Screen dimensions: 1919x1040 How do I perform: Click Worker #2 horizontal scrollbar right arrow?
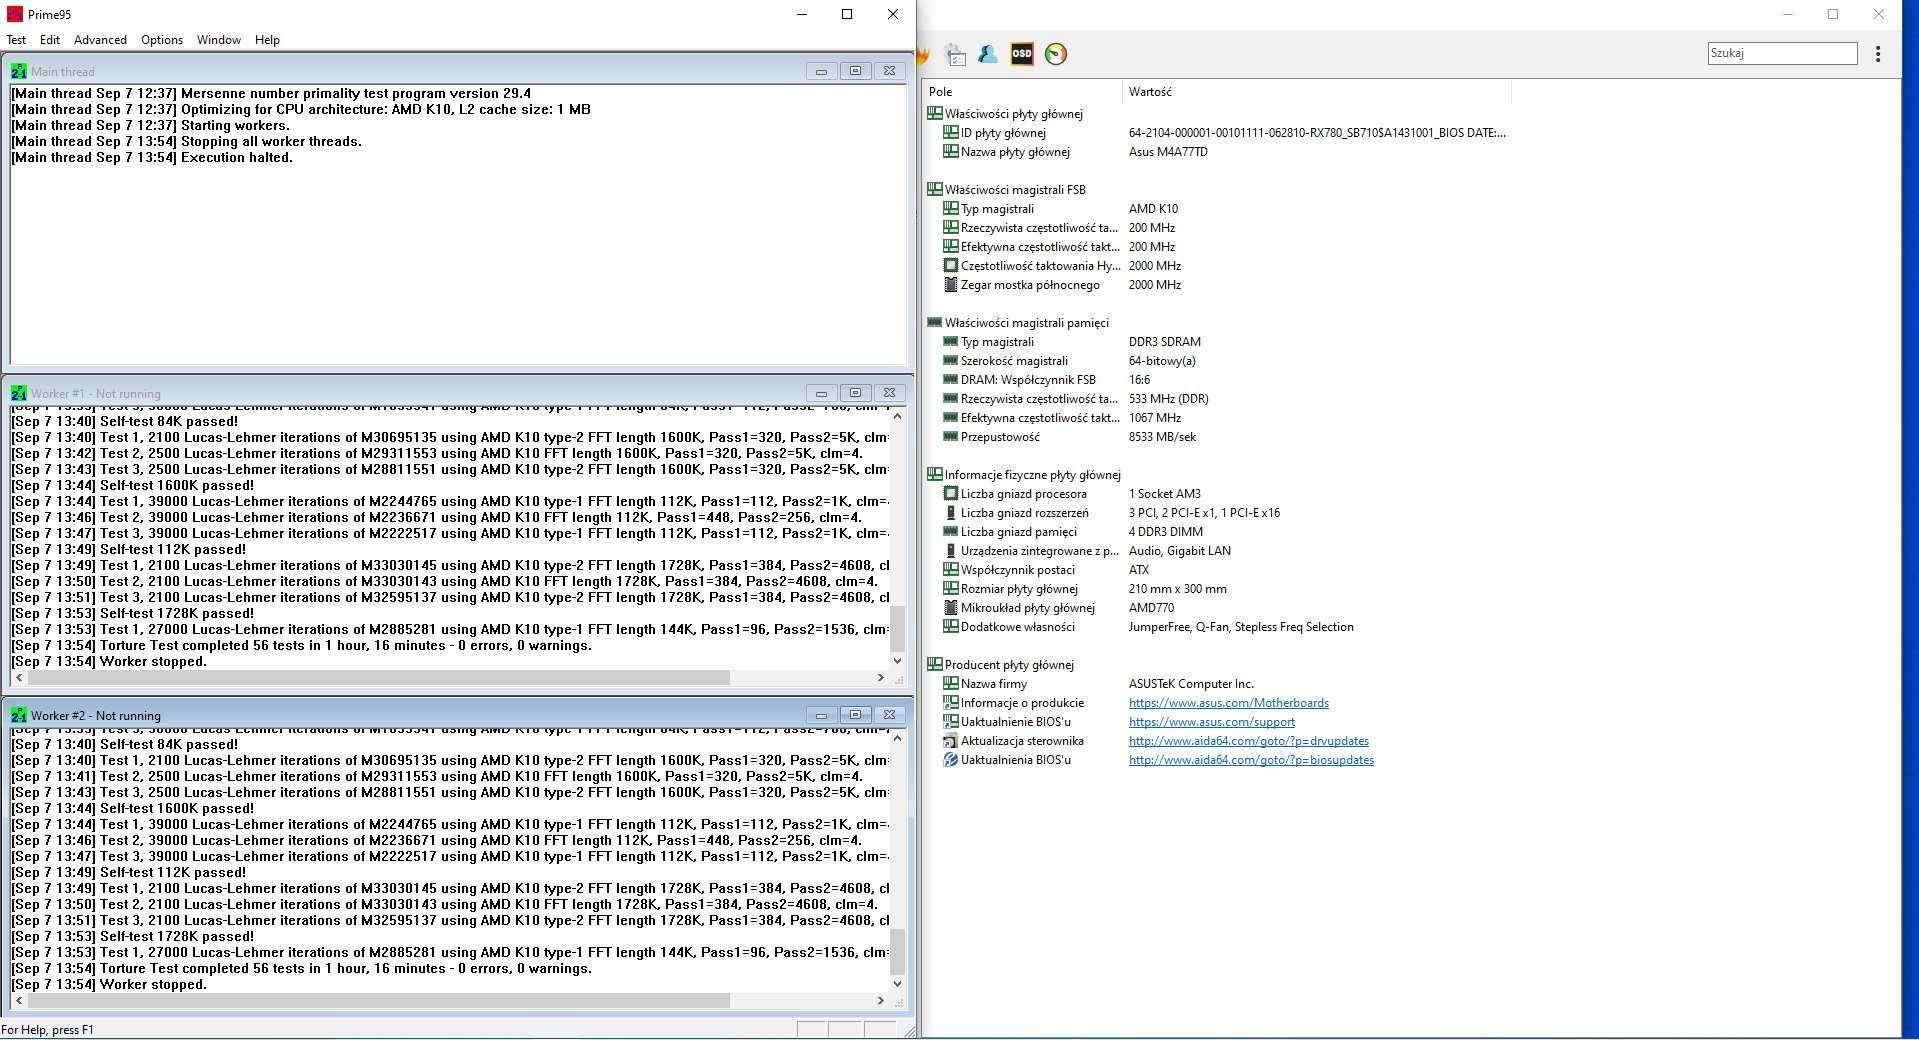(x=880, y=1001)
